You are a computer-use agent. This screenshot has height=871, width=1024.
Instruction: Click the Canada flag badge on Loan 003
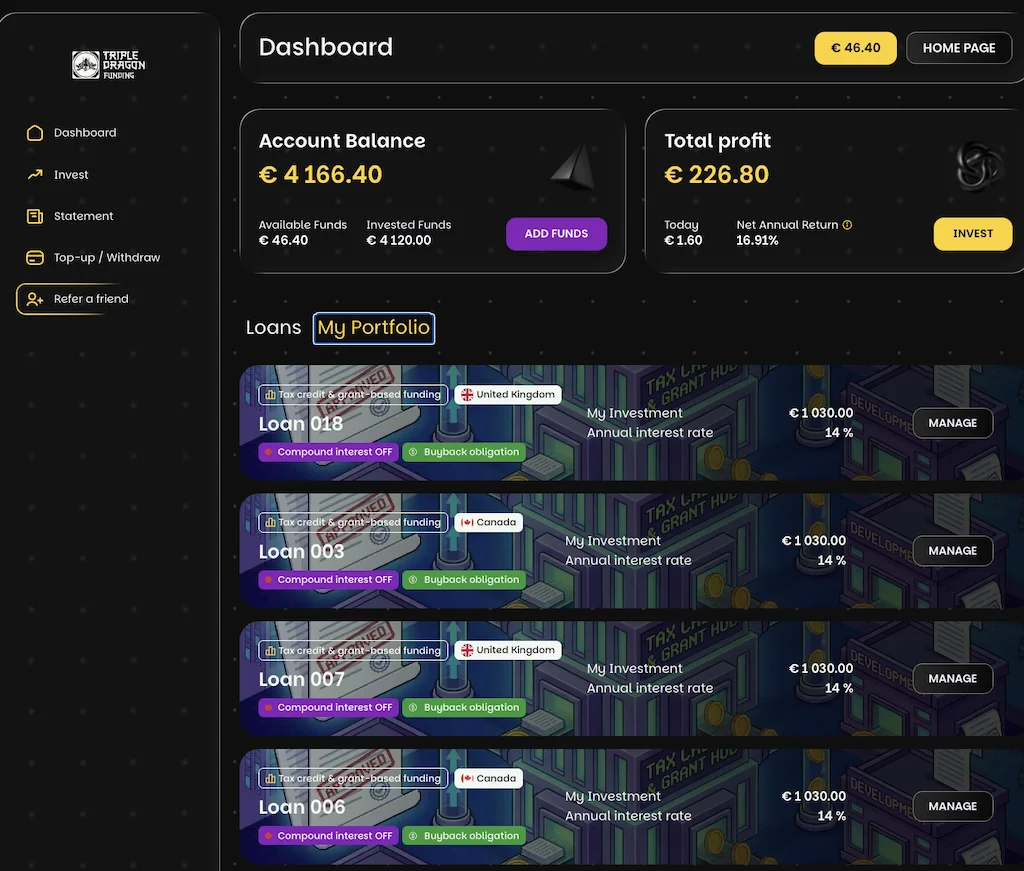tap(488, 522)
